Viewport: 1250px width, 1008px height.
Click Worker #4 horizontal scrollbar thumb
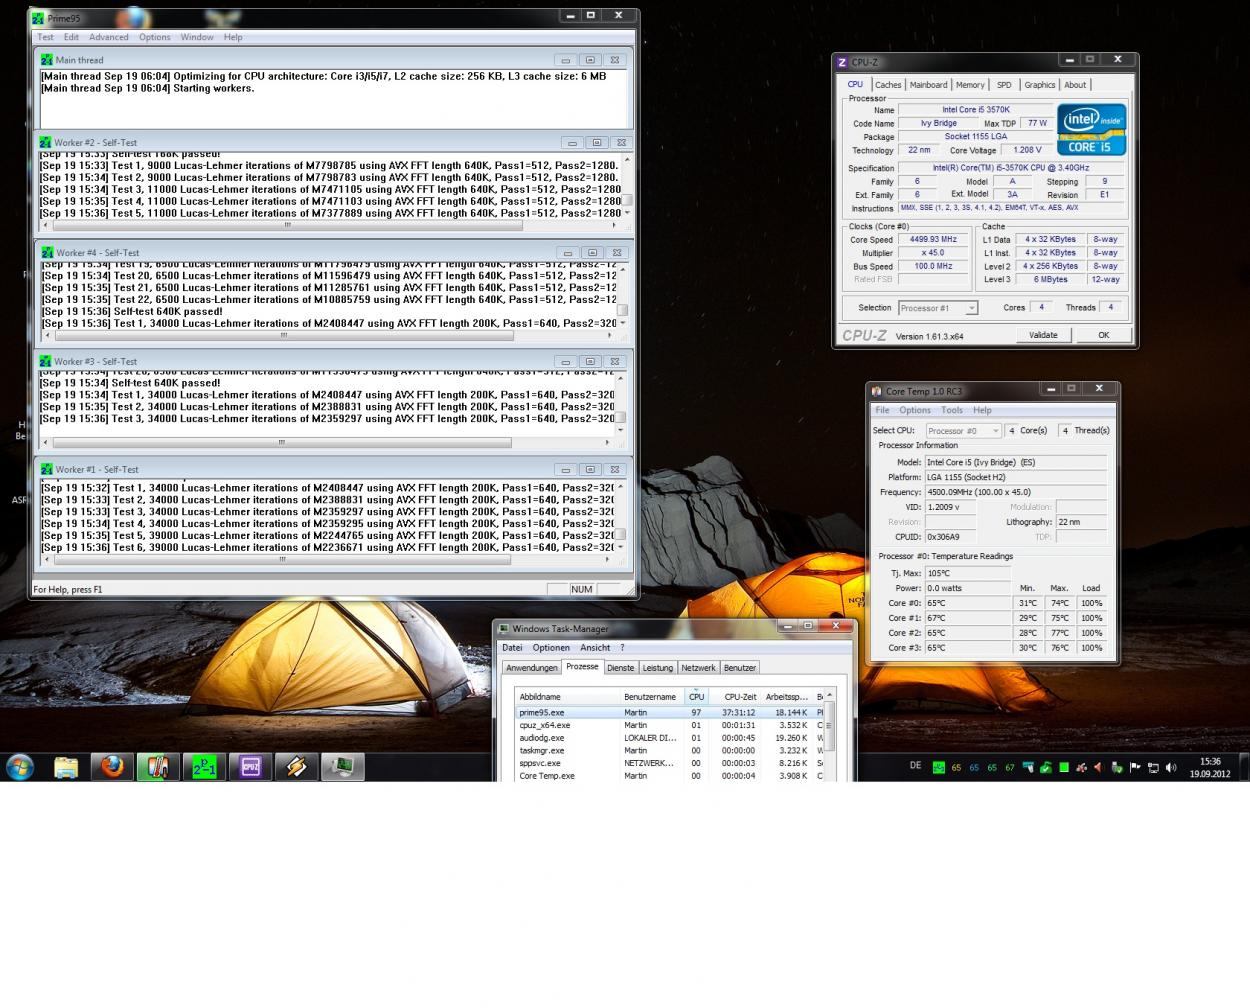[284, 336]
